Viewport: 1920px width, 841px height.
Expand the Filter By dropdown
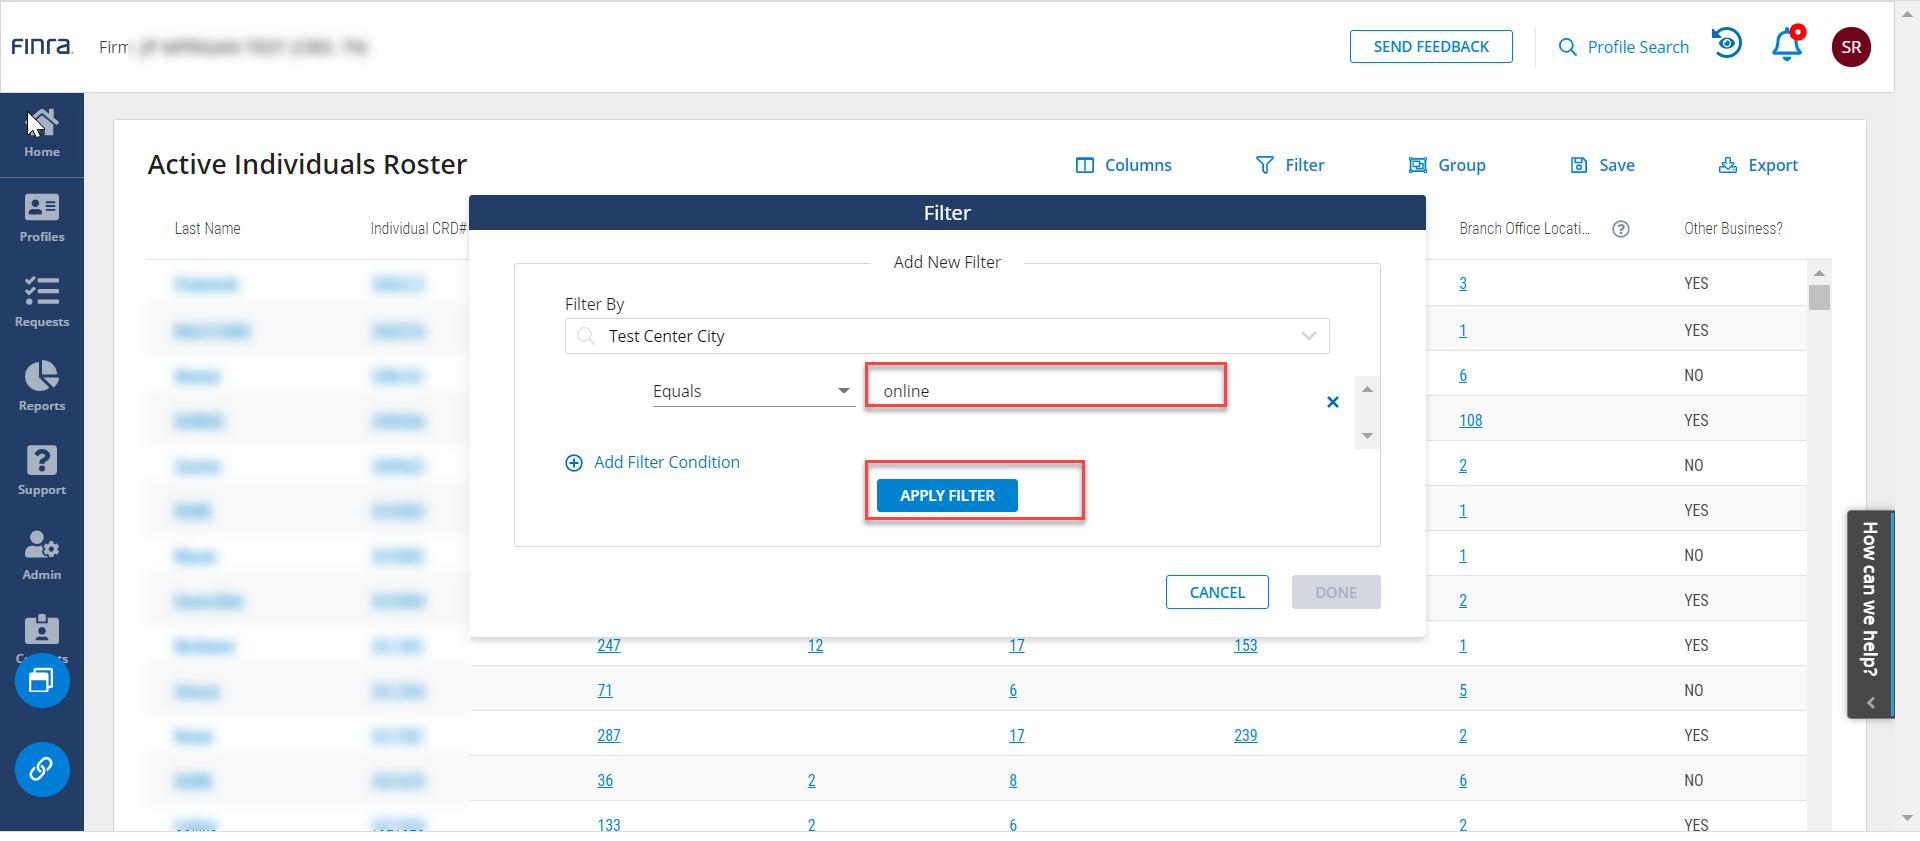click(1308, 336)
